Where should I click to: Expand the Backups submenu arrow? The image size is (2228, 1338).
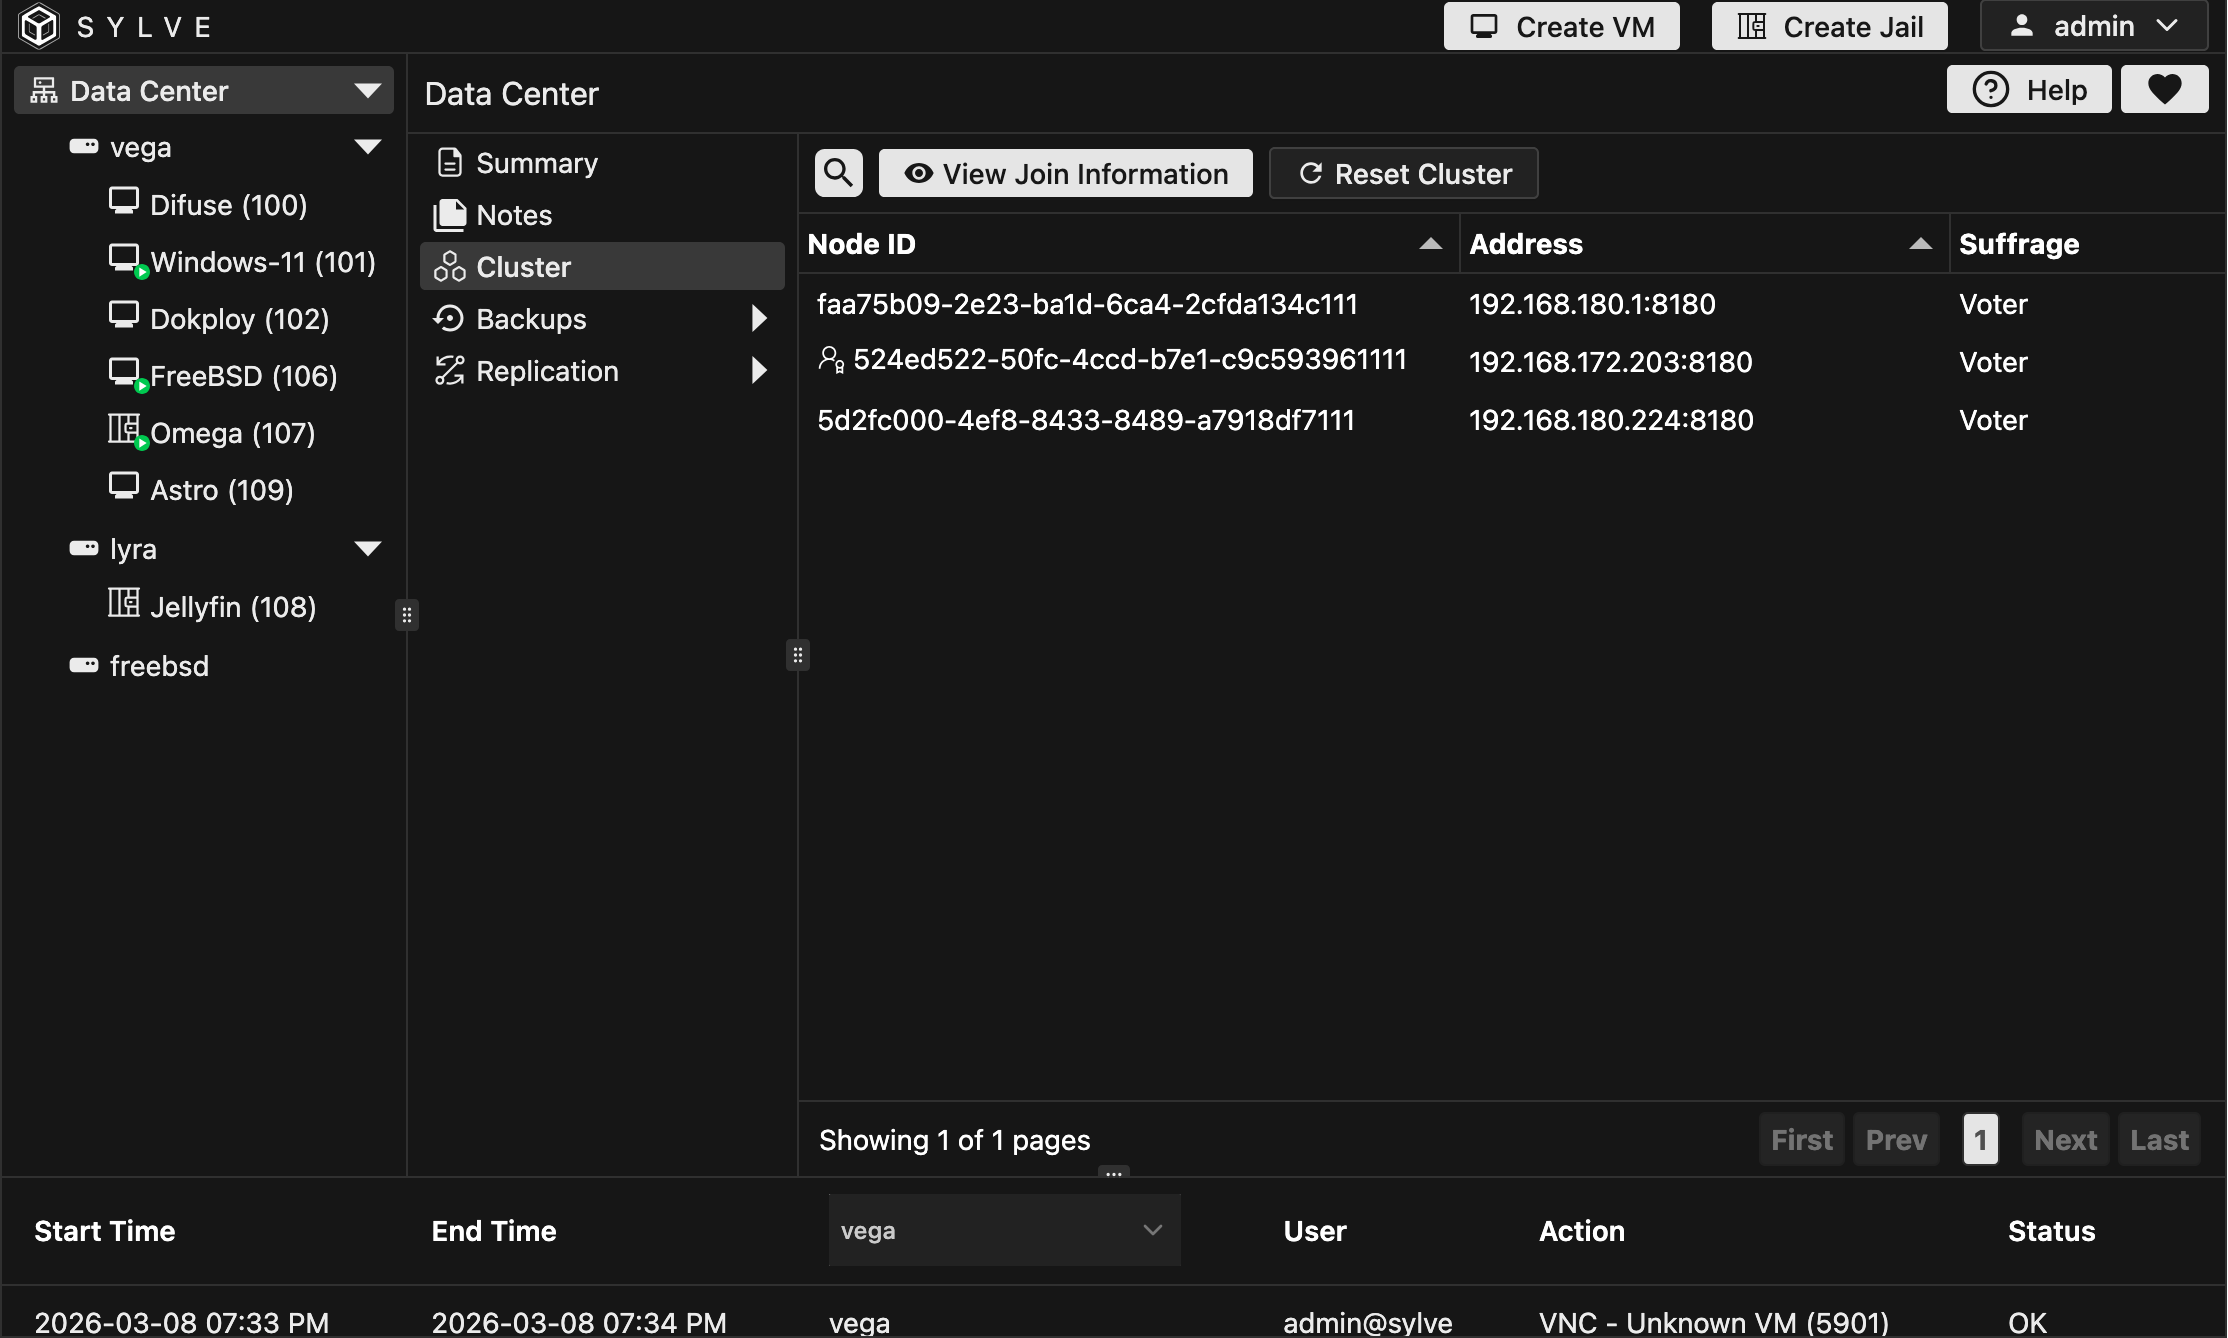[x=758, y=319]
